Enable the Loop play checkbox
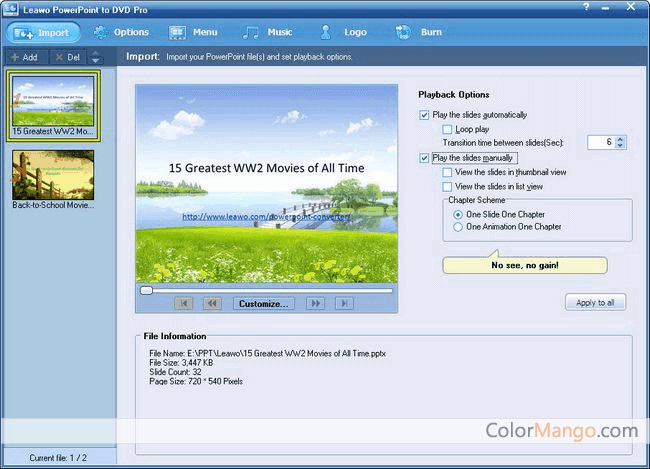The image size is (650, 469). coord(447,129)
